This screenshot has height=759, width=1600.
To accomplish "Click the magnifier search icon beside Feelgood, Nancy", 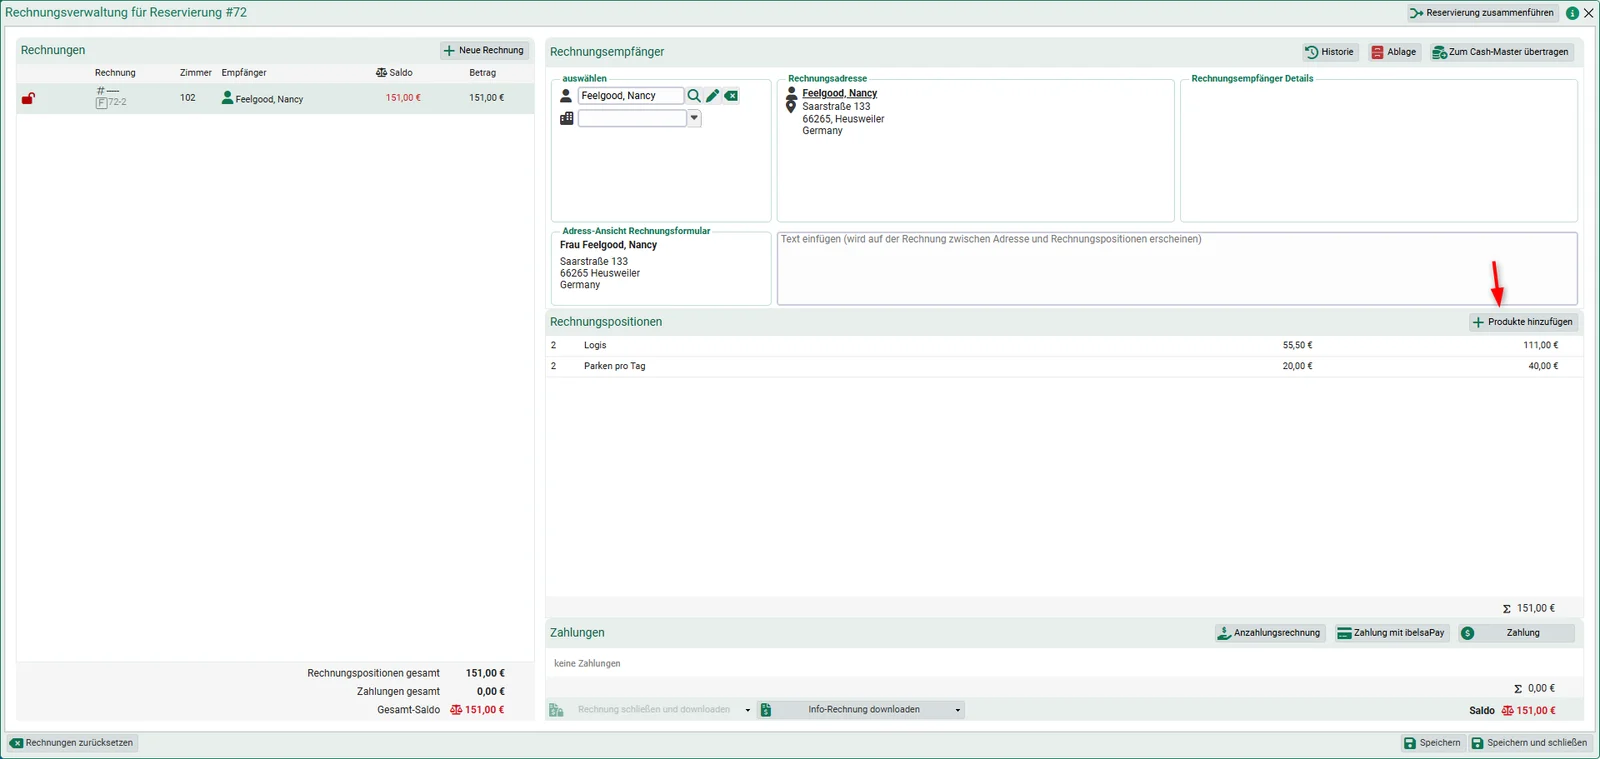I will pyautogui.click(x=694, y=96).
